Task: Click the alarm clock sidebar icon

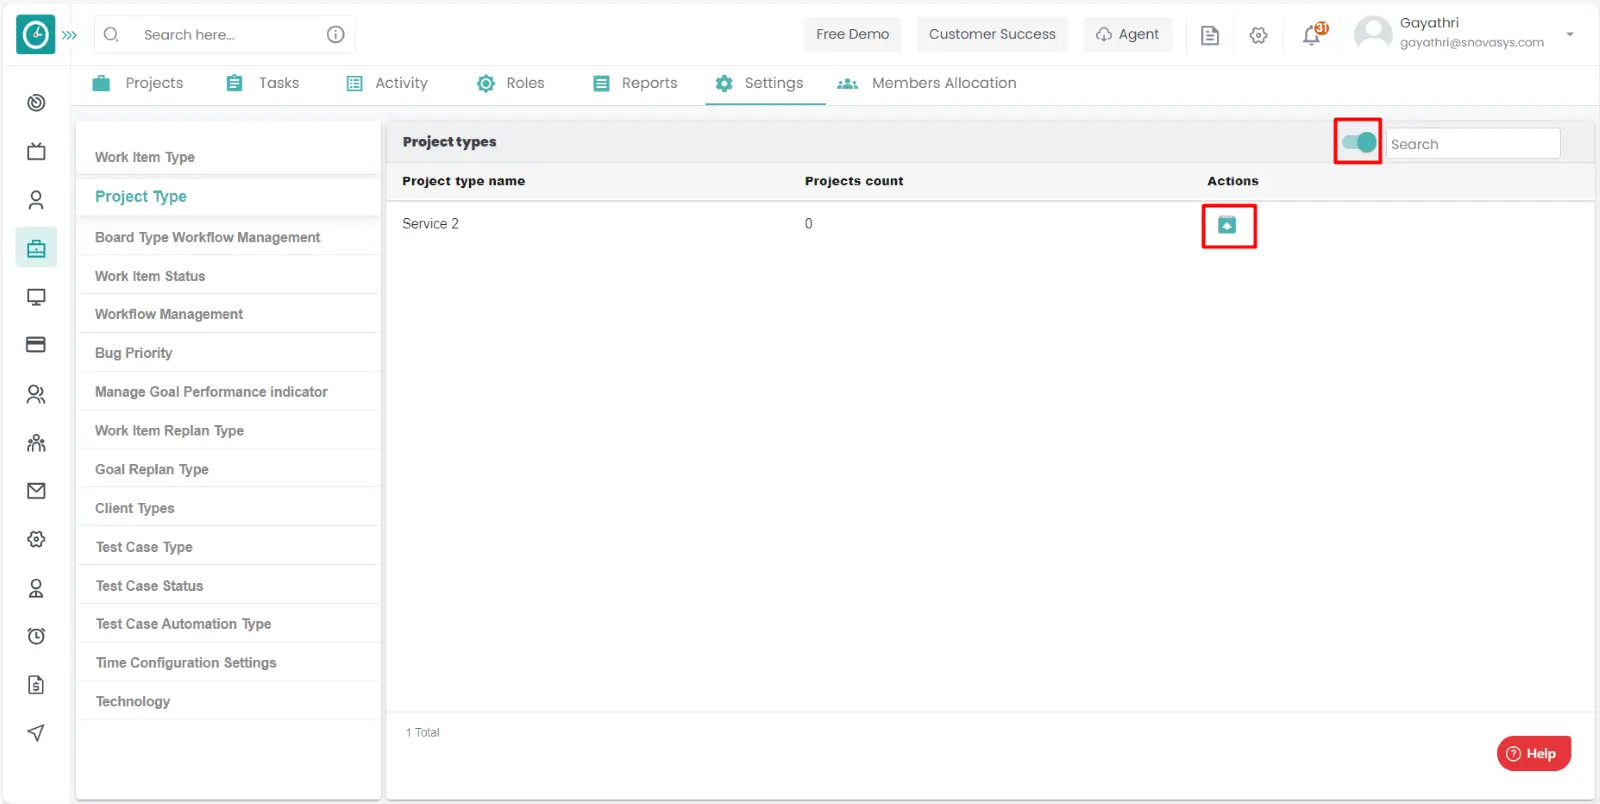Action: coord(36,636)
